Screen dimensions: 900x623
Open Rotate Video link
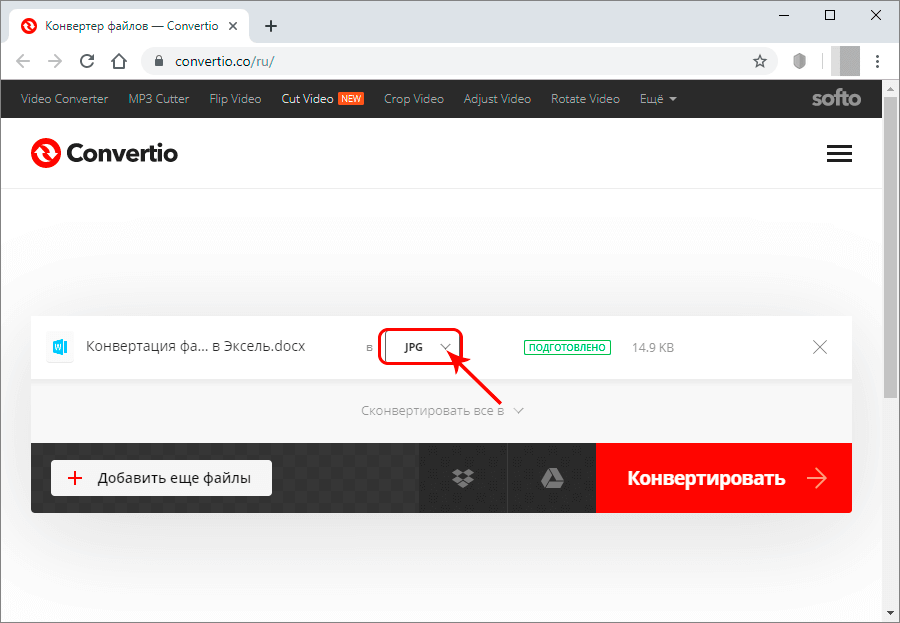point(585,99)
